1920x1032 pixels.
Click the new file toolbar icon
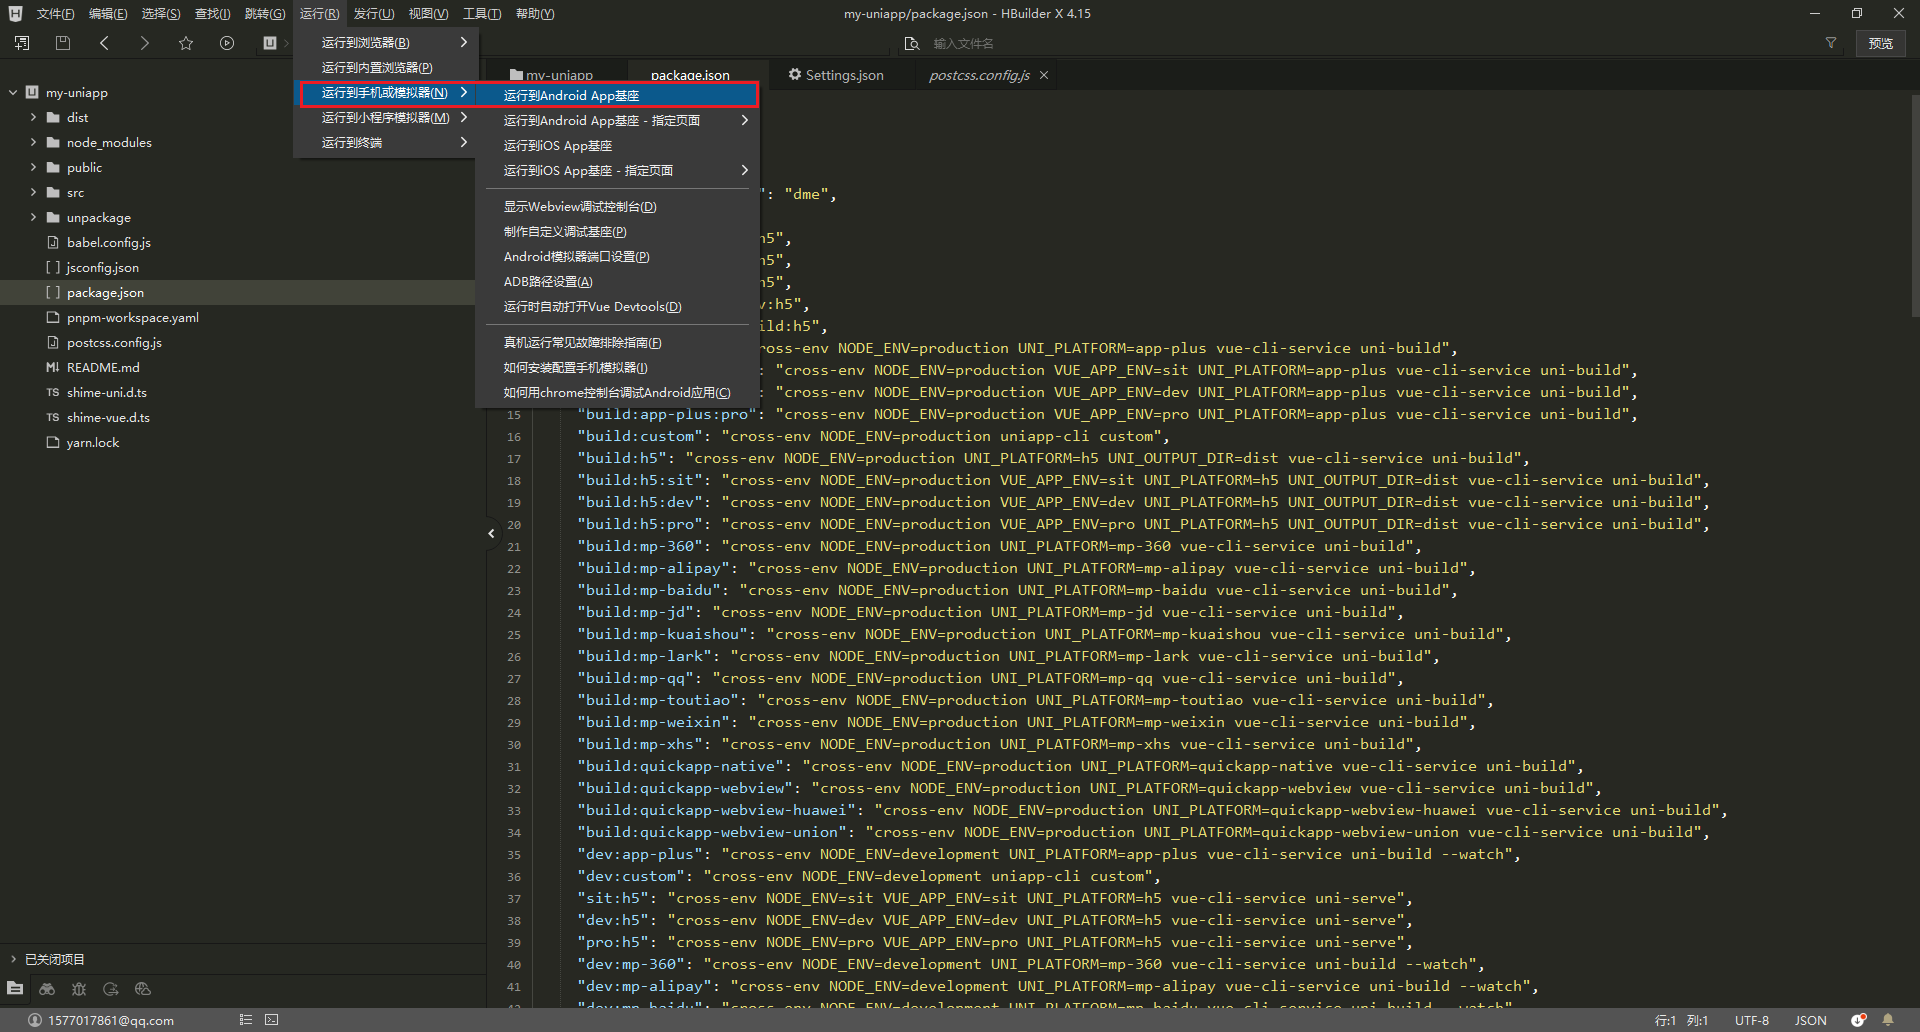pos(22,43)
